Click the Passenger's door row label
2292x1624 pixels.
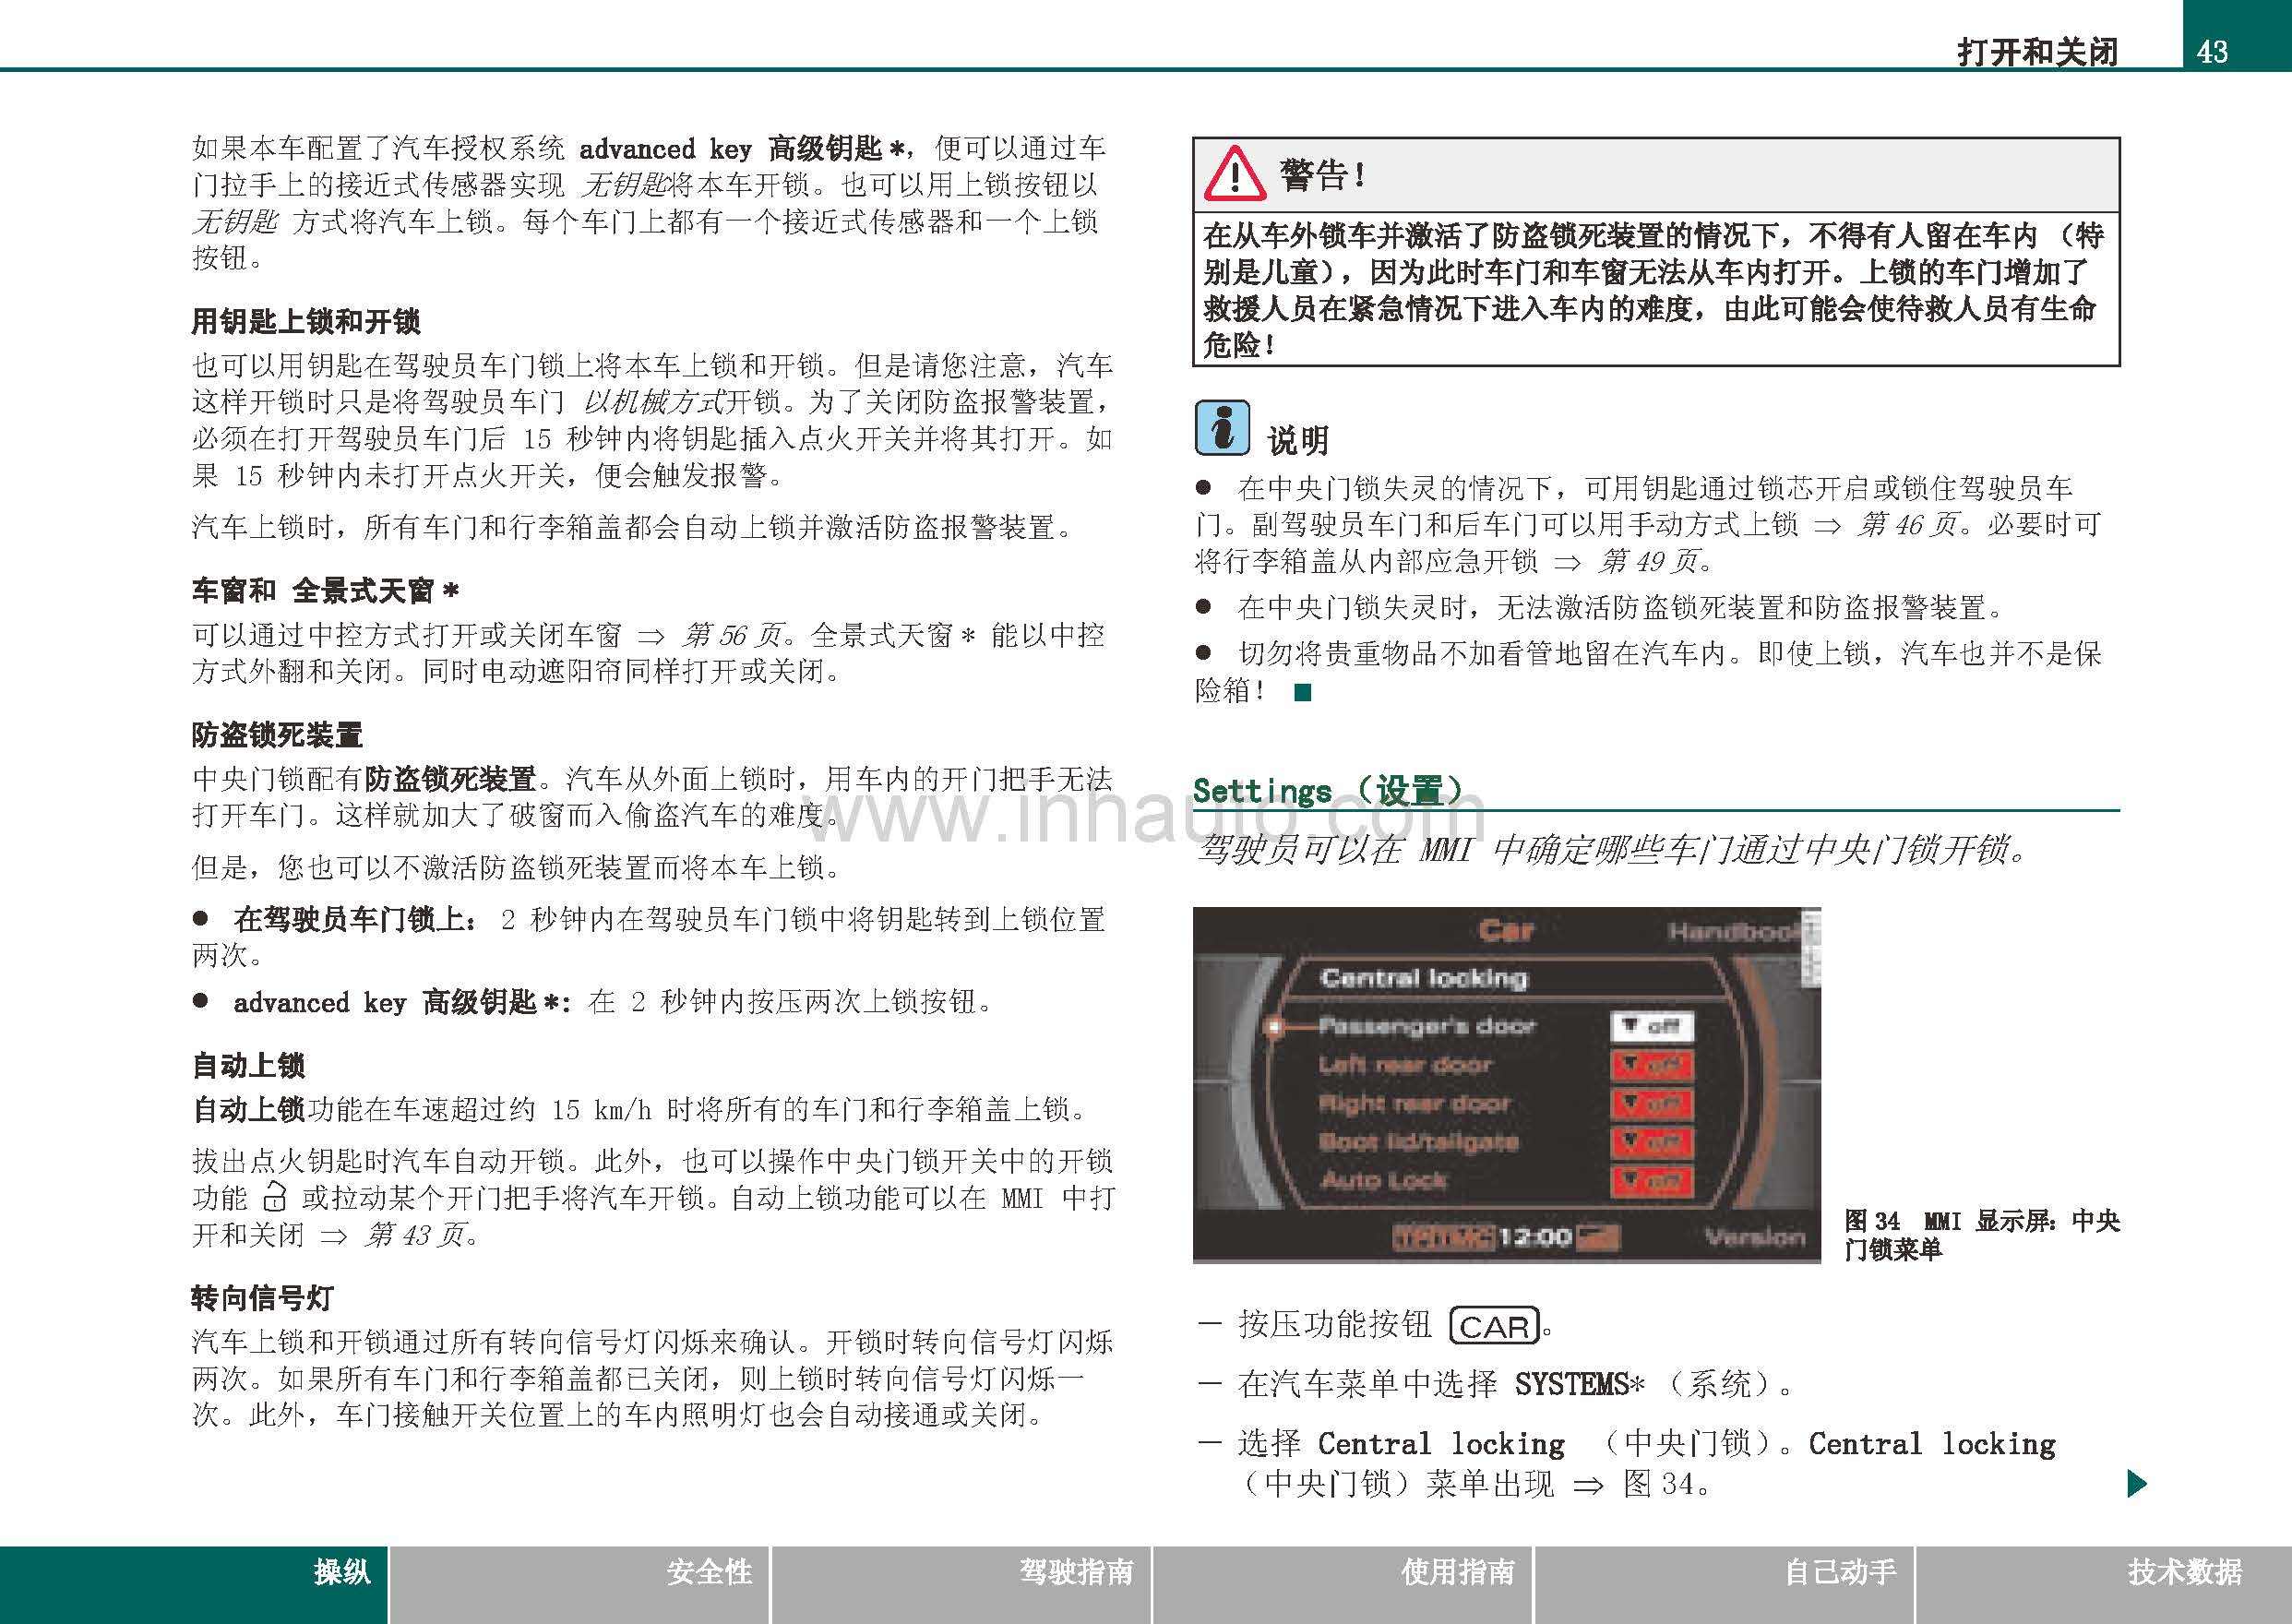click(1426, 1026)
